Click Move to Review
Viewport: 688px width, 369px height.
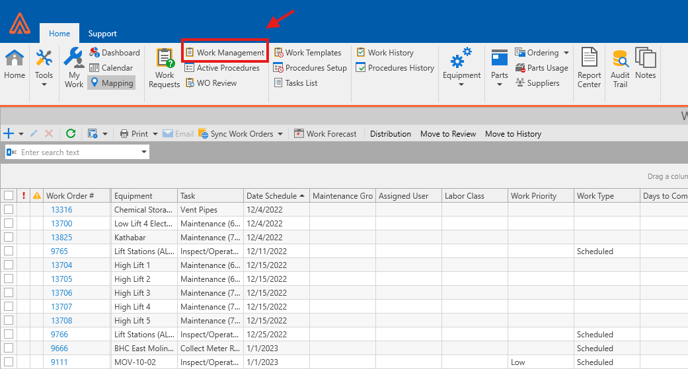tap(448, 134)
